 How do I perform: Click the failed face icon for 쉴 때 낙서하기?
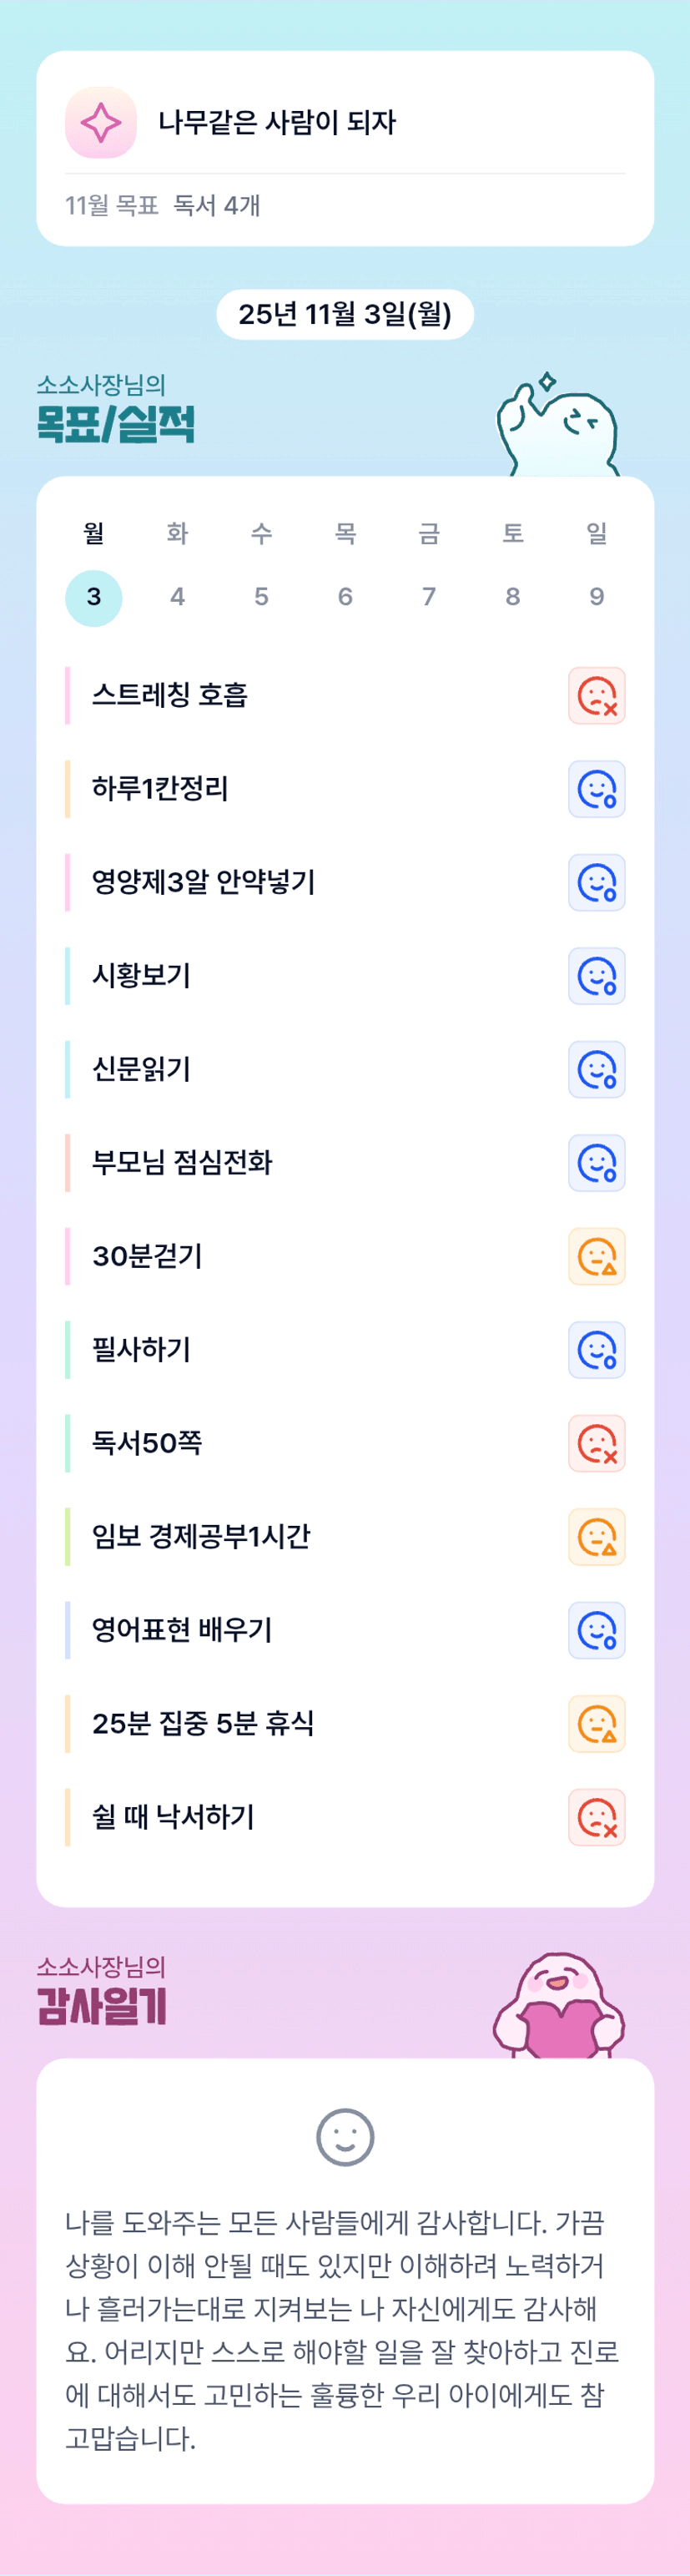(x=597, y=1818)
